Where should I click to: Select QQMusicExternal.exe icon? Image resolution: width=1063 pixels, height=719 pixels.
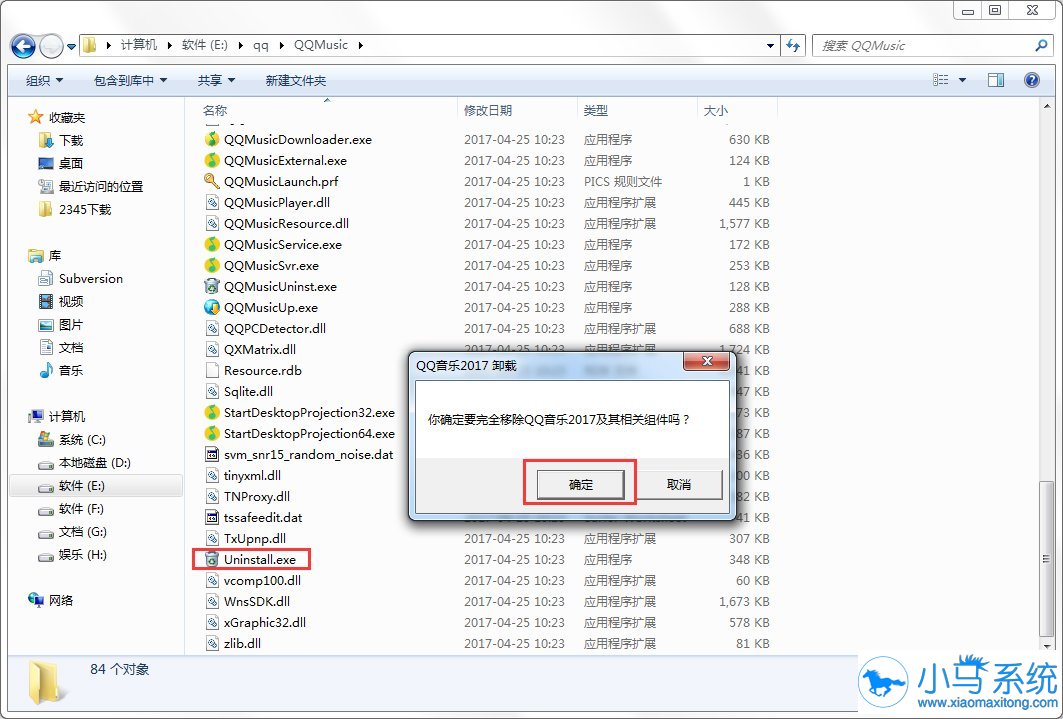(x=212, y=161)
